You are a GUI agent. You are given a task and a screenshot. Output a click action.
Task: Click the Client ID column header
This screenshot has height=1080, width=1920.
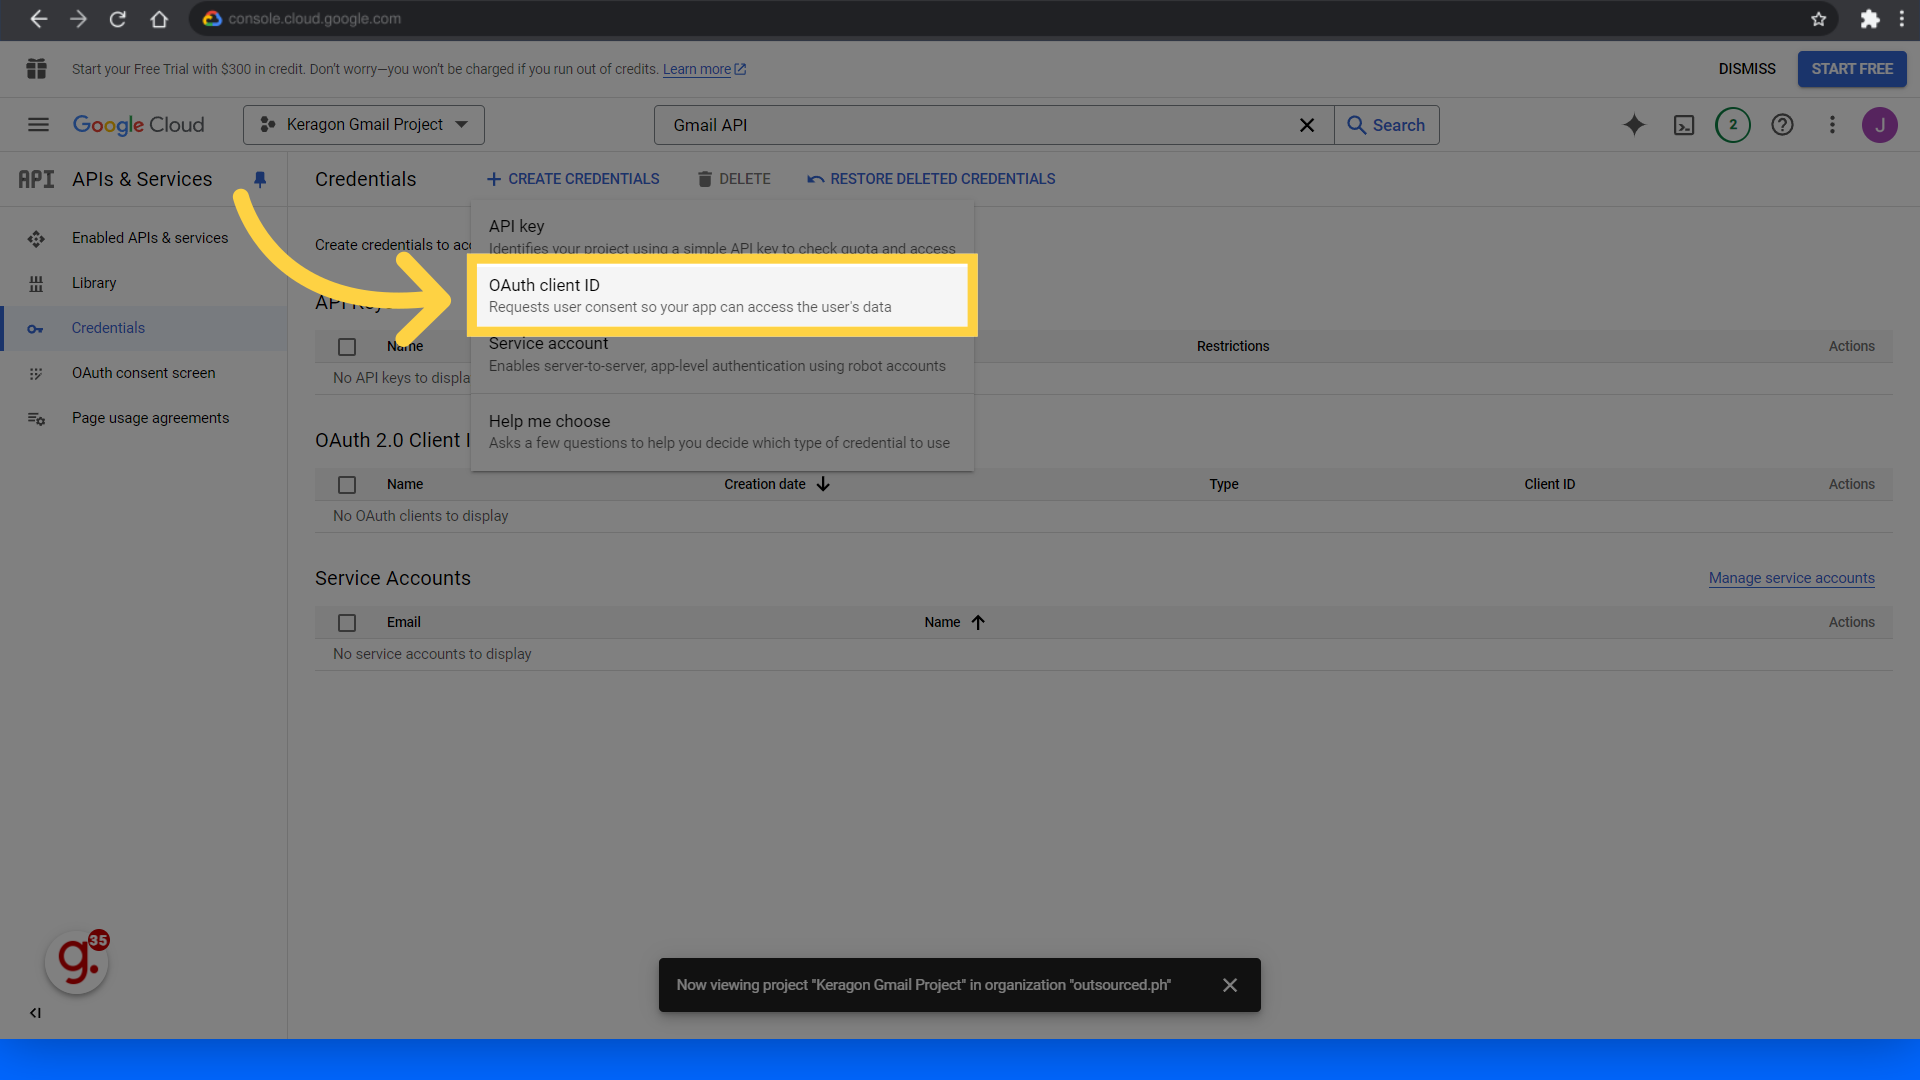click(x=1549, y=484)
